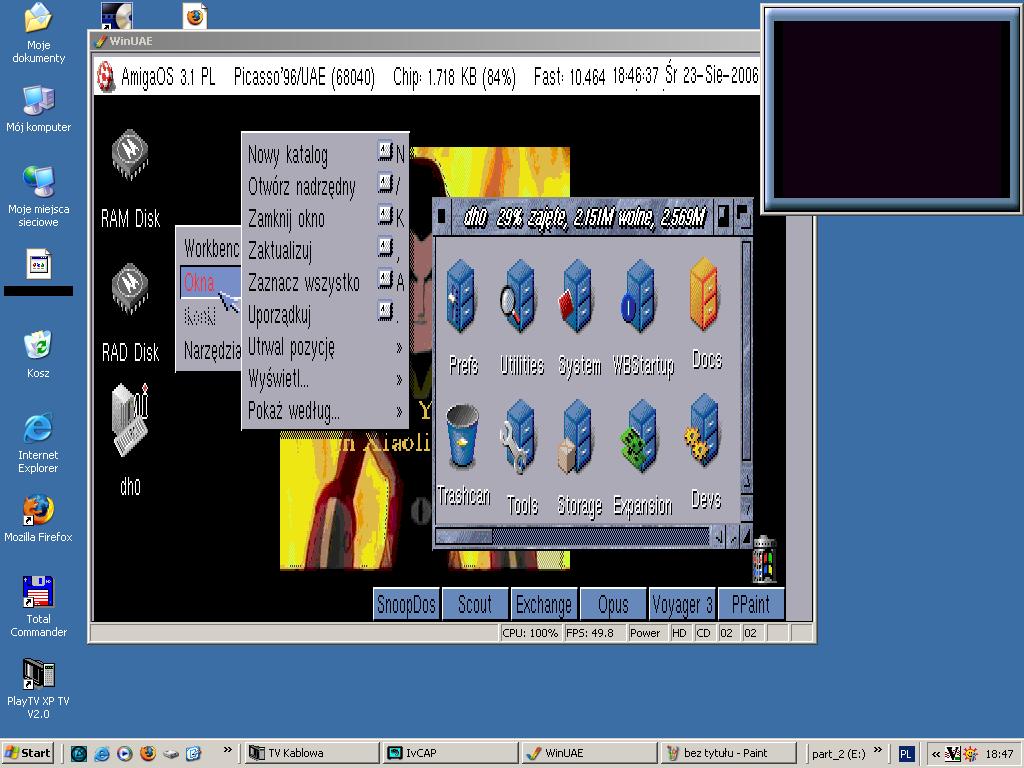The width and height of the screenshot is (1024, 768).
Task: Launch Internet Explorer from the desktop
Action: (x=38, y=443)
